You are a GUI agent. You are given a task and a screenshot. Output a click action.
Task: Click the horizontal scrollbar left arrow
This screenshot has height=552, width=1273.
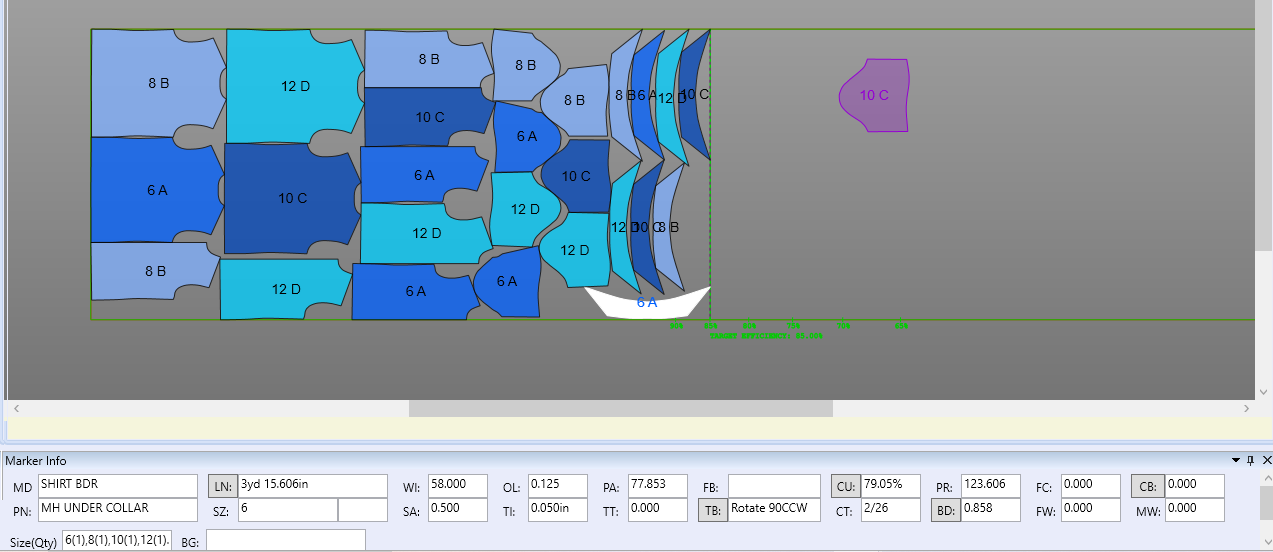tap(15, 408)
